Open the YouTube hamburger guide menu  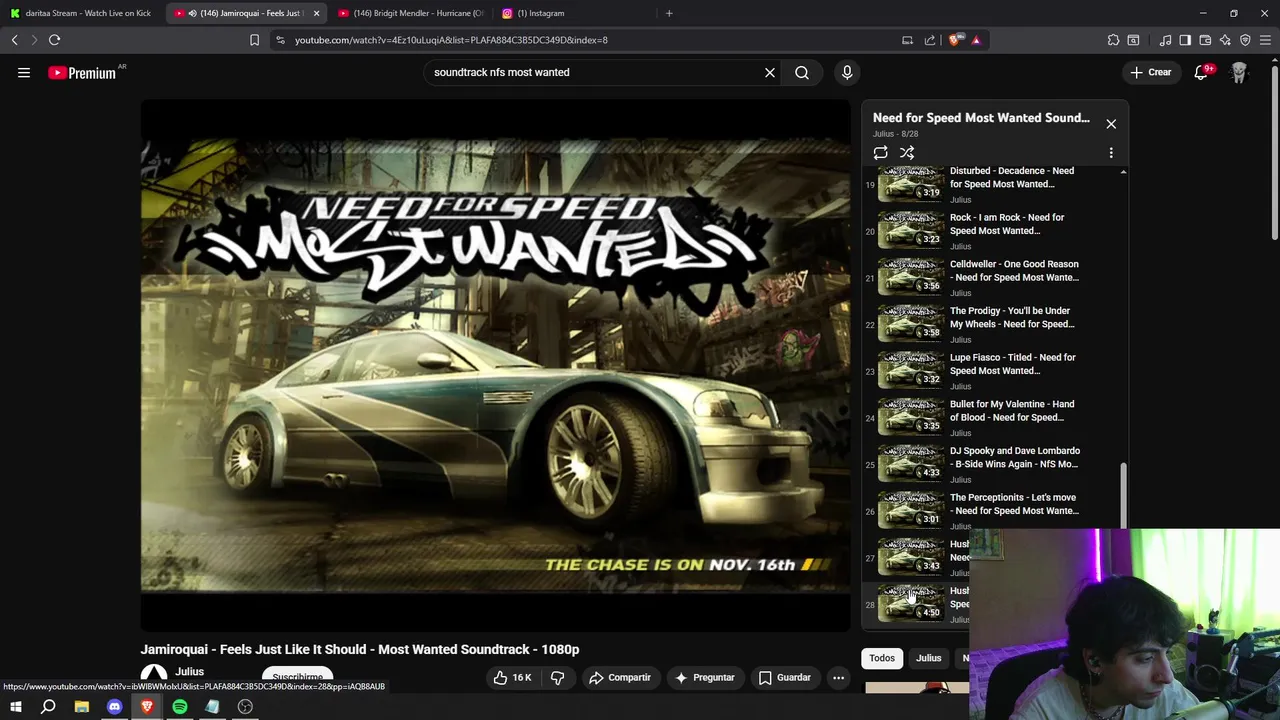click(x=24, y=72)
